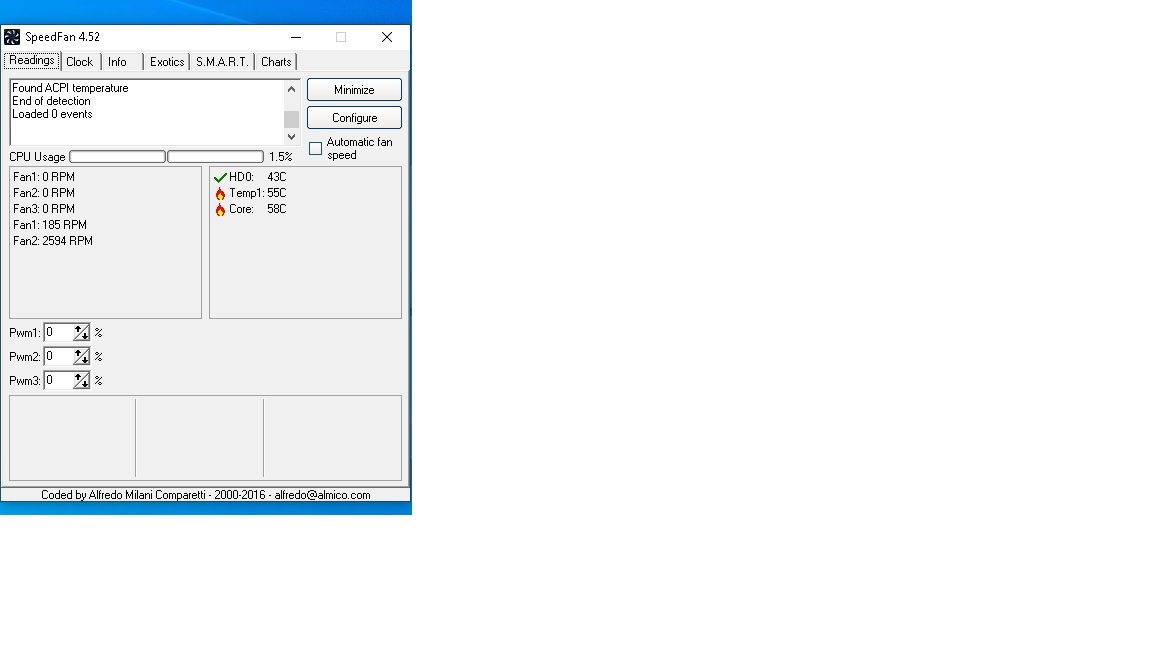1152x648 pixels.
Task: Open the Readings tab
Action: coord(32,61)
